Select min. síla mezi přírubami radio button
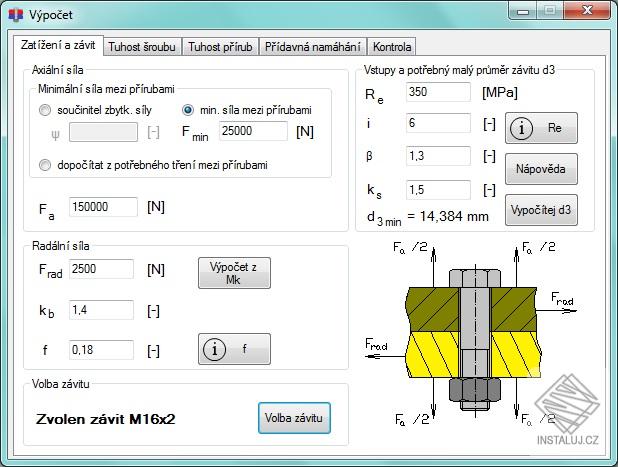This screenshot has width=618, height=467. (188, 110)
